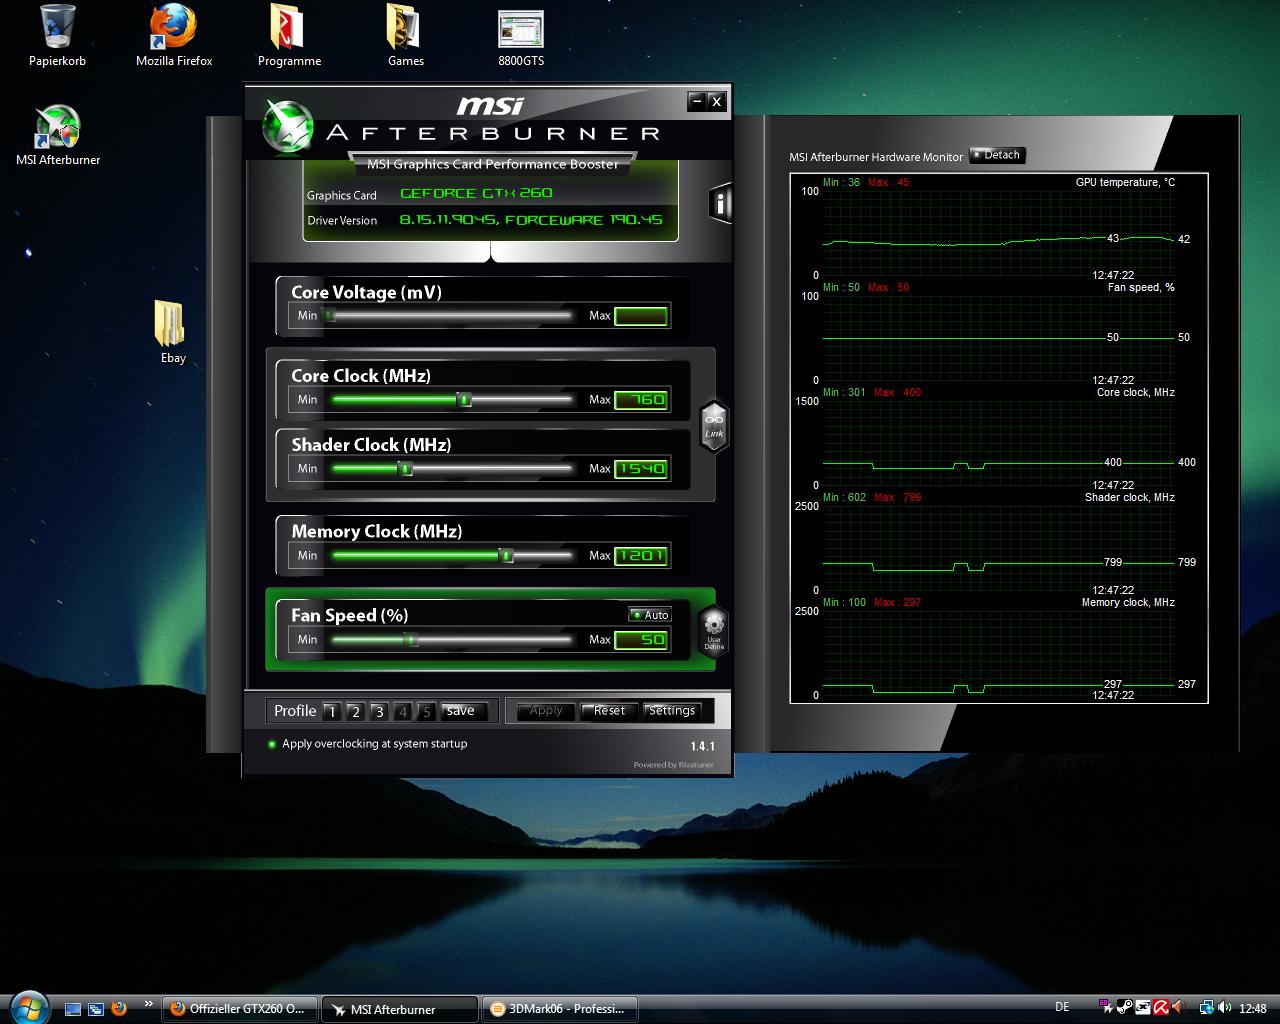Select the MSI Afterburner desktop shortcut
1280x1024 pixels.
(x=58, y=135)
